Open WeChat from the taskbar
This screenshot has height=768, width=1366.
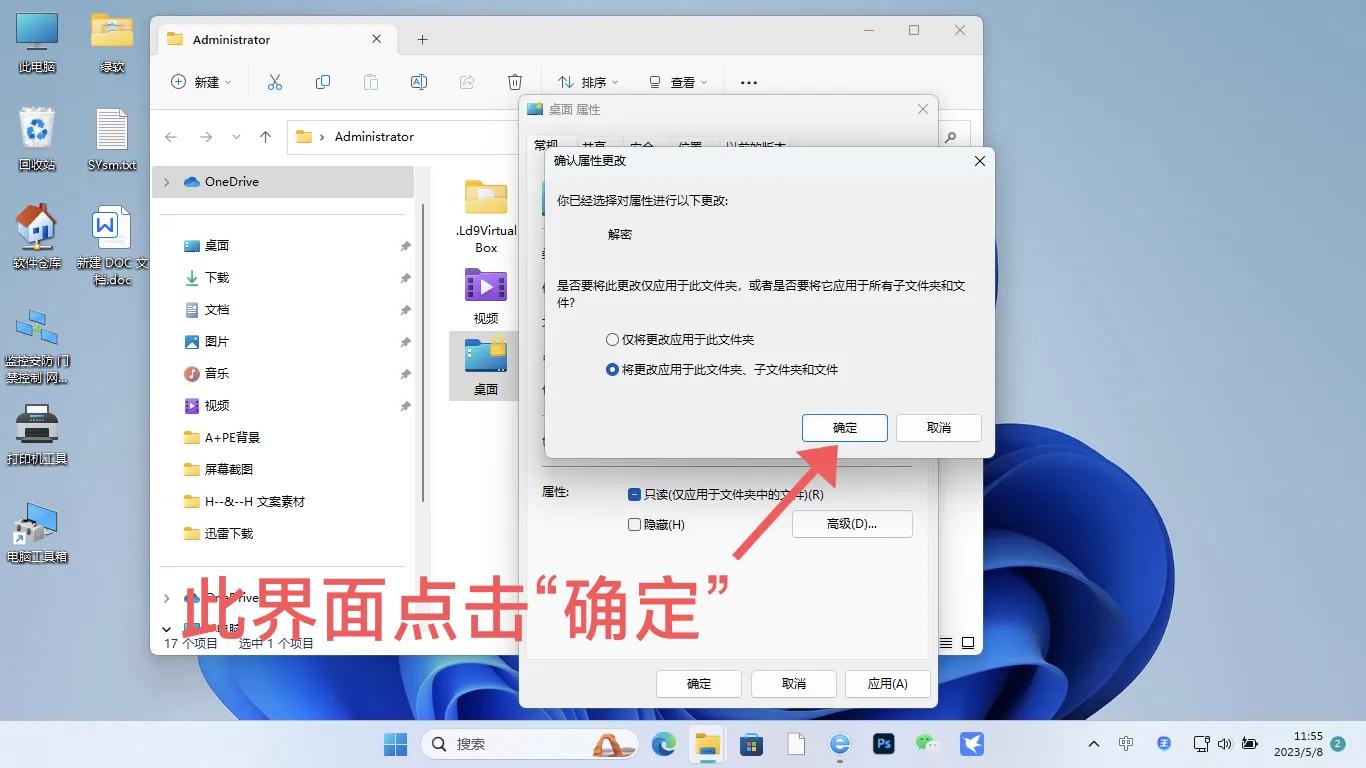click(927, 744)
